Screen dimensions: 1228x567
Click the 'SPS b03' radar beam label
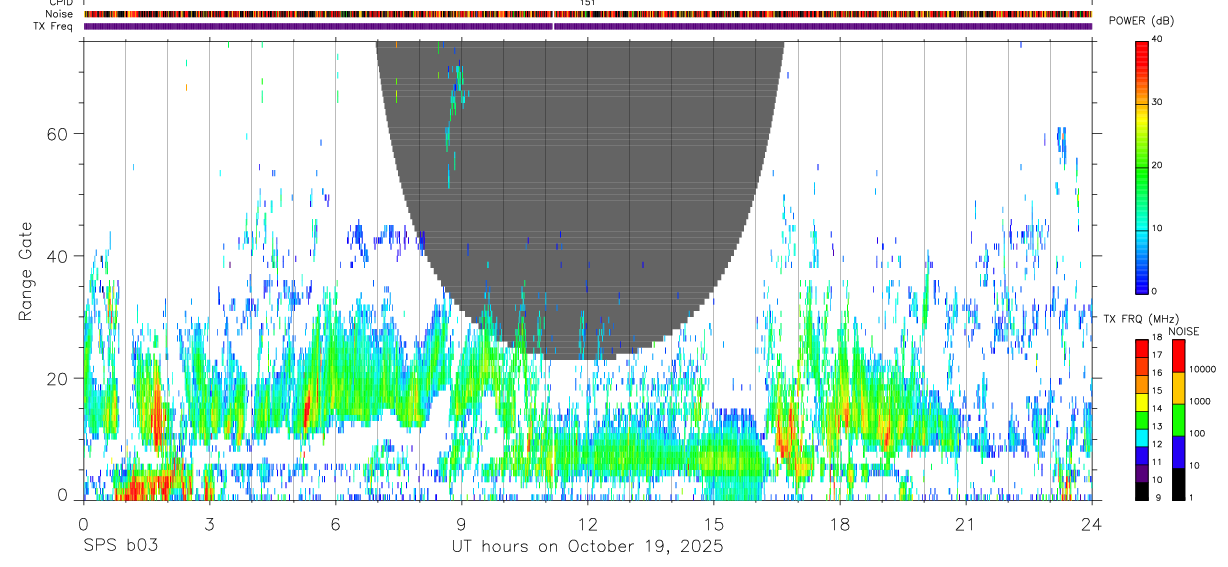(120, 547)
